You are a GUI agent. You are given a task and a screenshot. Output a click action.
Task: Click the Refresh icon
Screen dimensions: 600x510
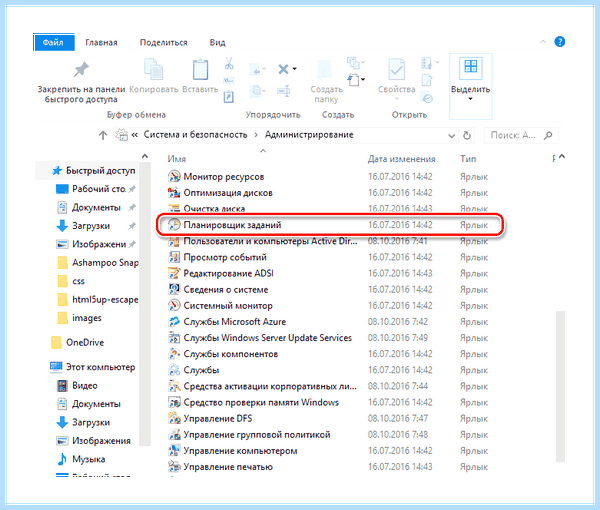[467, 135]
